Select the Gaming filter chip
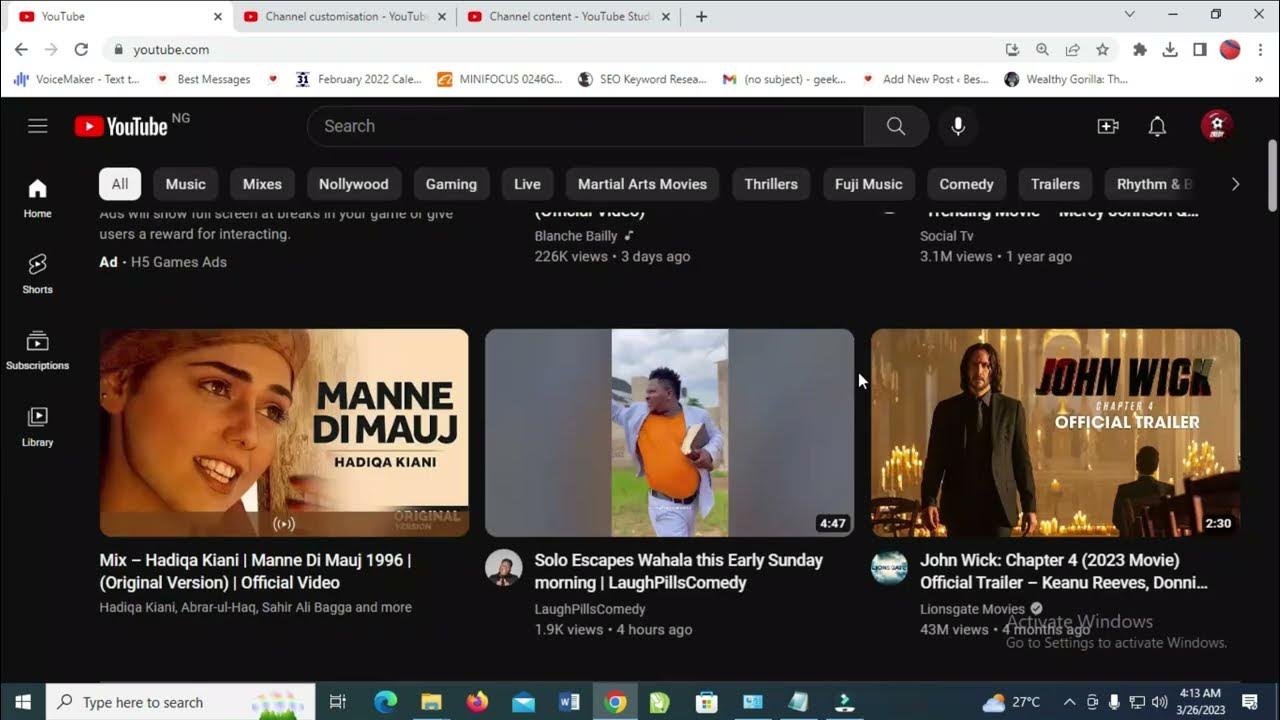 (x=451, y=184)
